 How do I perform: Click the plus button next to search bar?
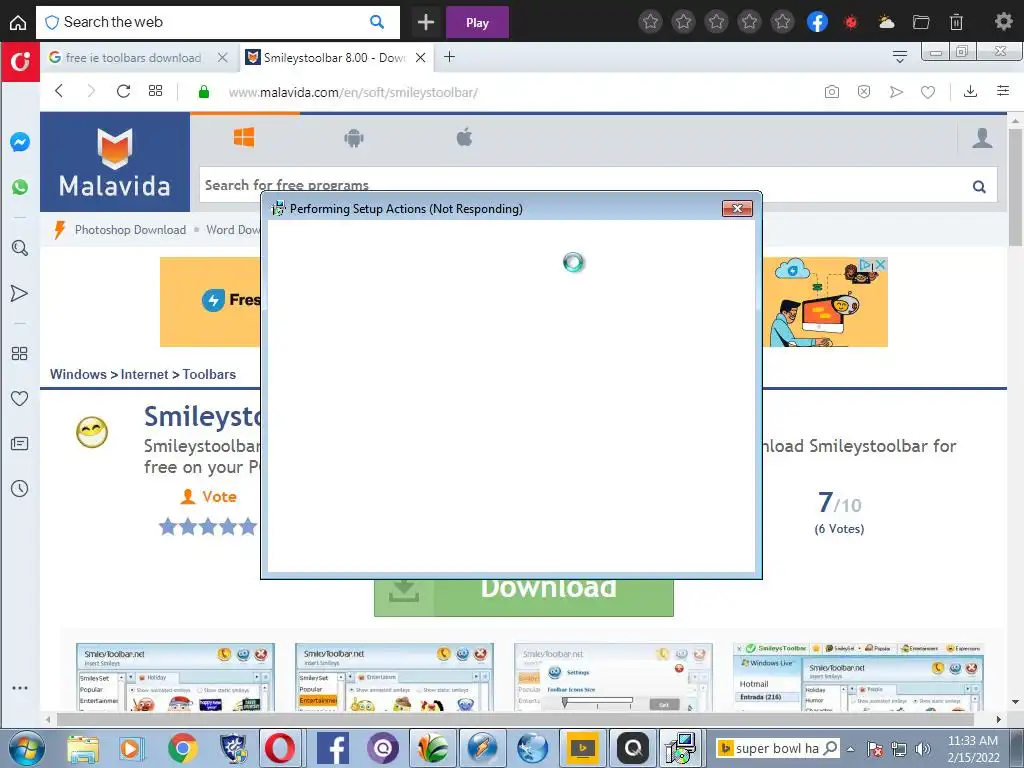point(426,22)
